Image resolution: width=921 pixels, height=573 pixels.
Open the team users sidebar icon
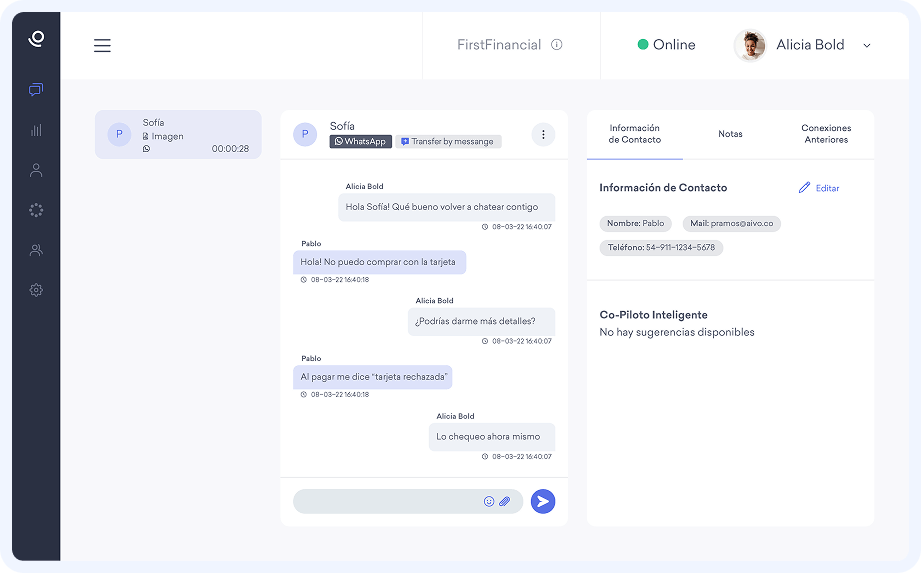pyautogui.click(x=36, y=250)
